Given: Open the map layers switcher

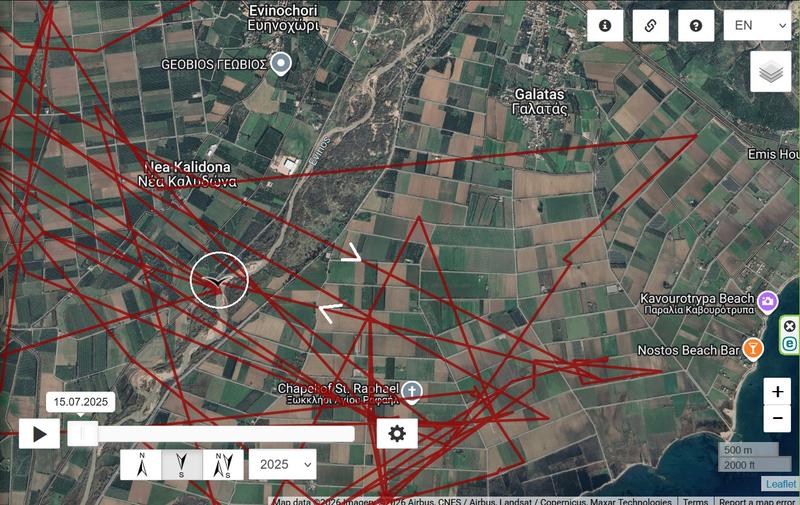Looking at the screenshot, I should pos(771,71).
